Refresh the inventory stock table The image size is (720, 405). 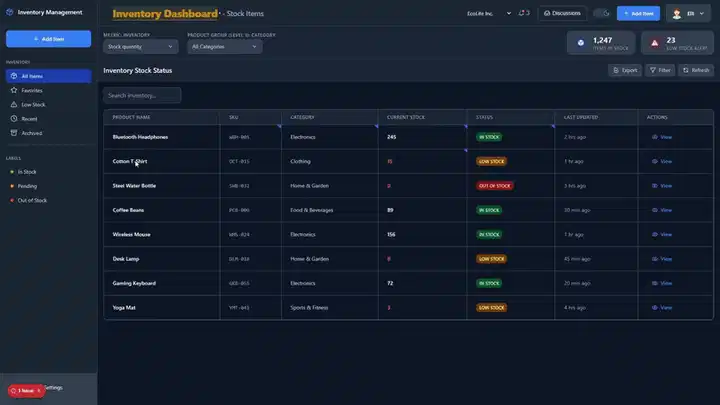(696, 70)
